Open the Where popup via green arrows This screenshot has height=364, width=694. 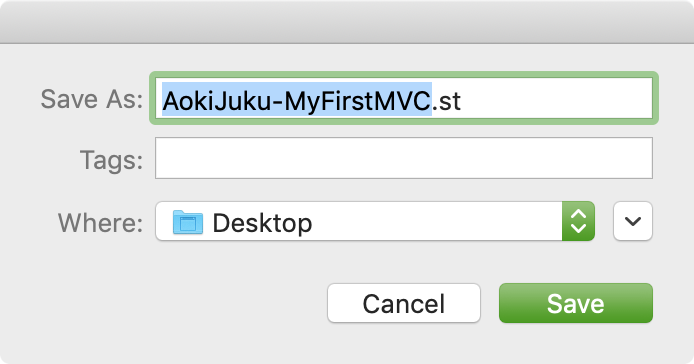[578, 221]
